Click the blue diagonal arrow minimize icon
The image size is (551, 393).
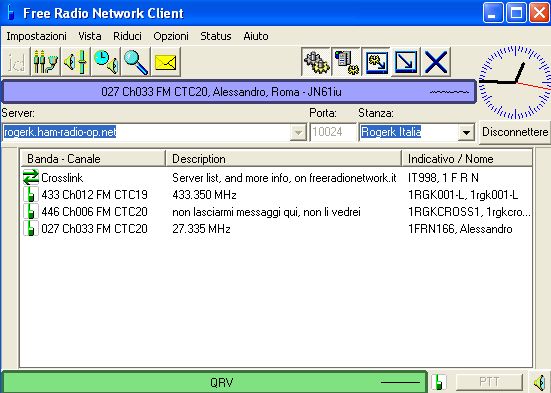tap(406, 62)
